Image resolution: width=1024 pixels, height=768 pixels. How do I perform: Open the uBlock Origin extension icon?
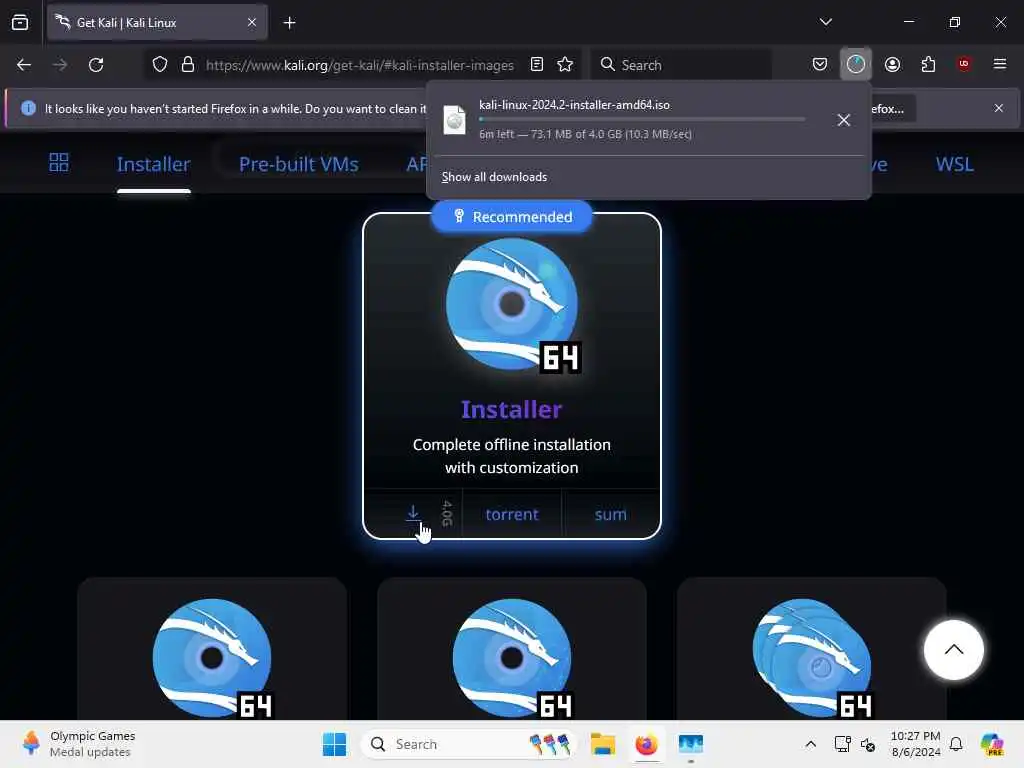(x=963, y=64)
